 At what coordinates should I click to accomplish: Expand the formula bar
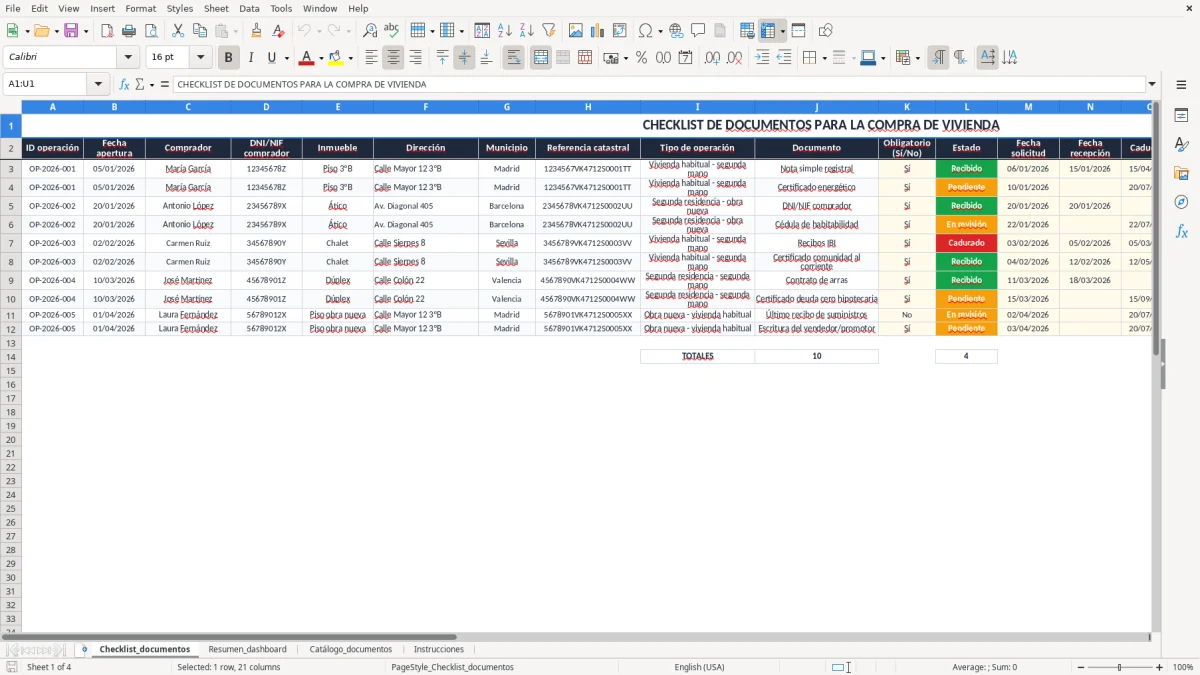click(1152, 84)
